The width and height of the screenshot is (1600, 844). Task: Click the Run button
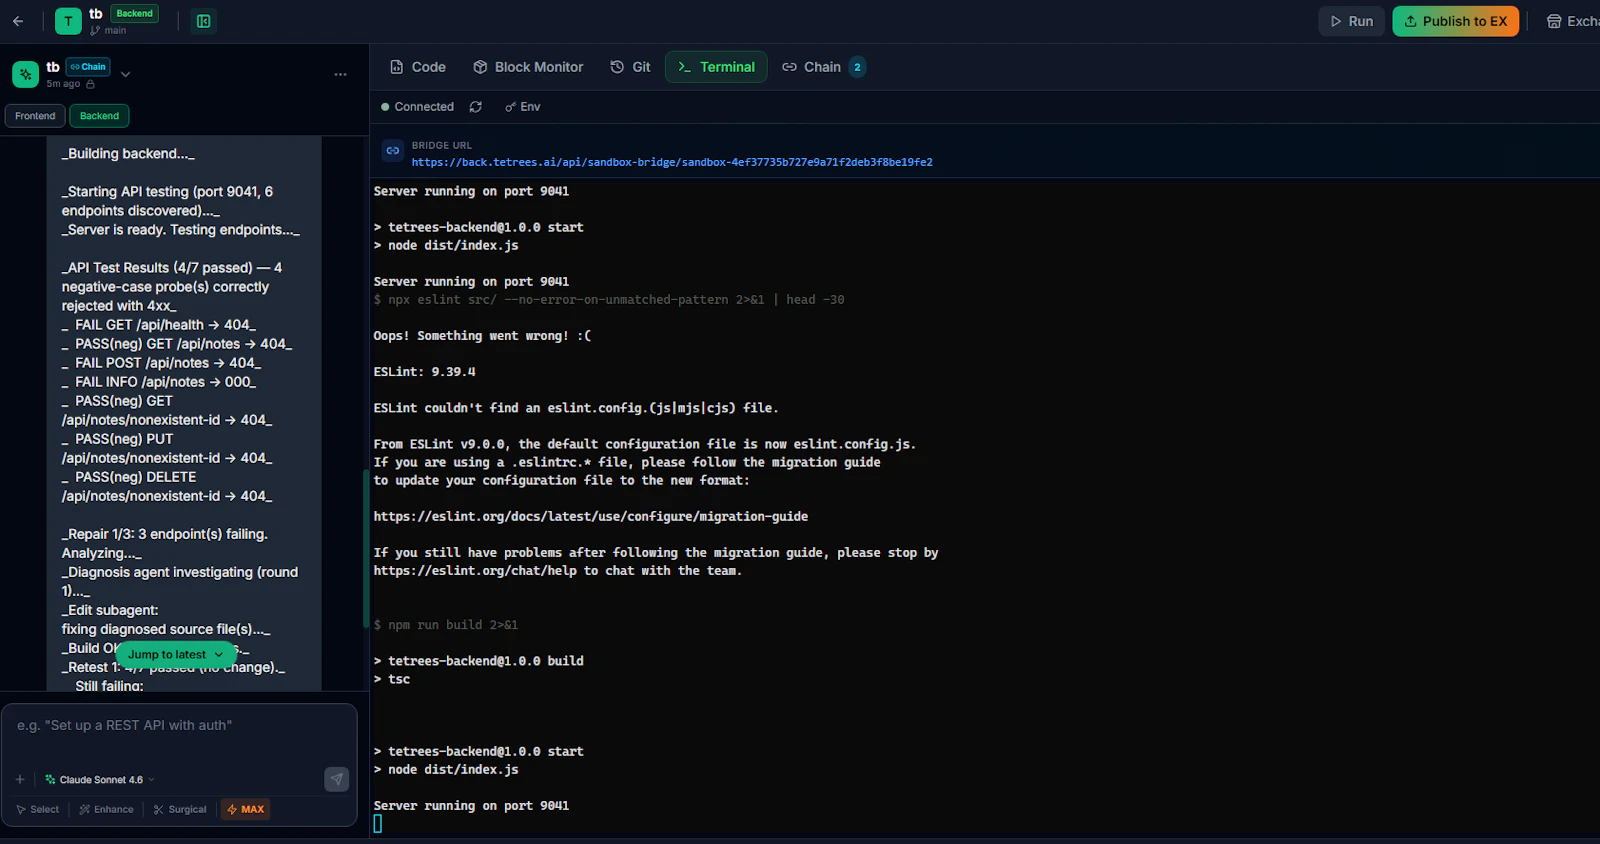[1351, 21]
